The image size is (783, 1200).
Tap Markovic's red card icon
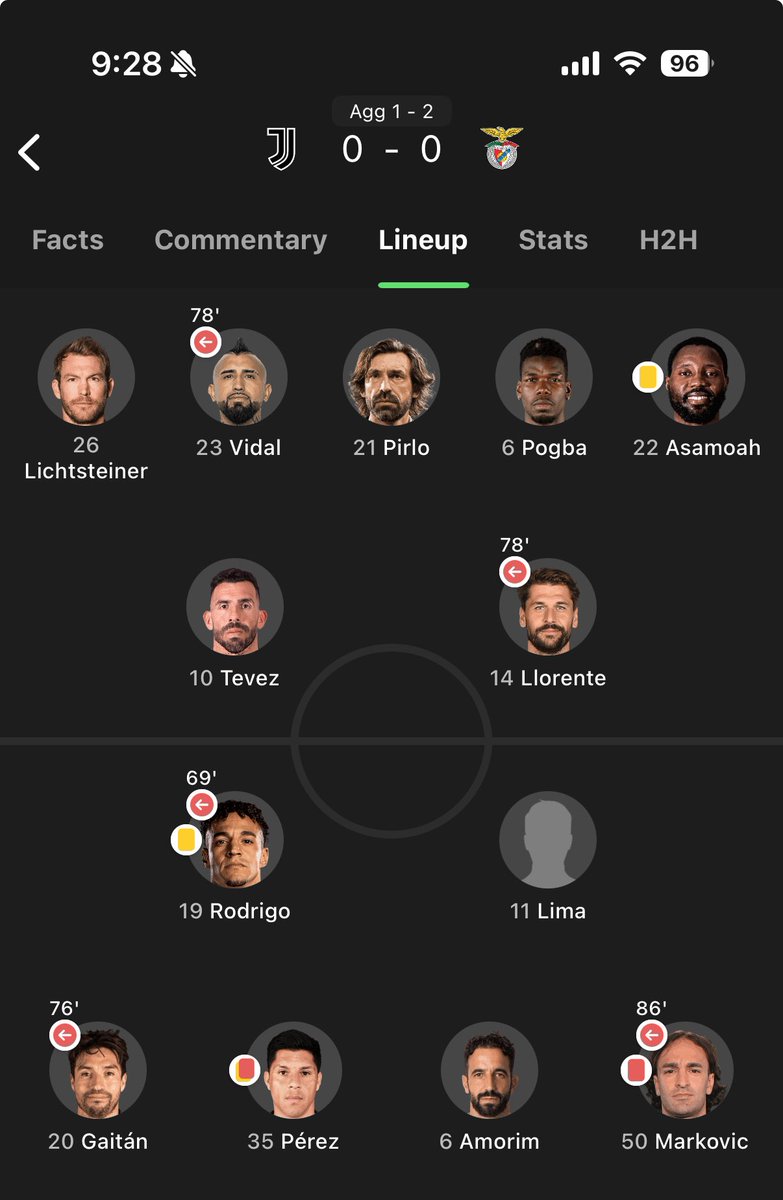[636, 1070]
